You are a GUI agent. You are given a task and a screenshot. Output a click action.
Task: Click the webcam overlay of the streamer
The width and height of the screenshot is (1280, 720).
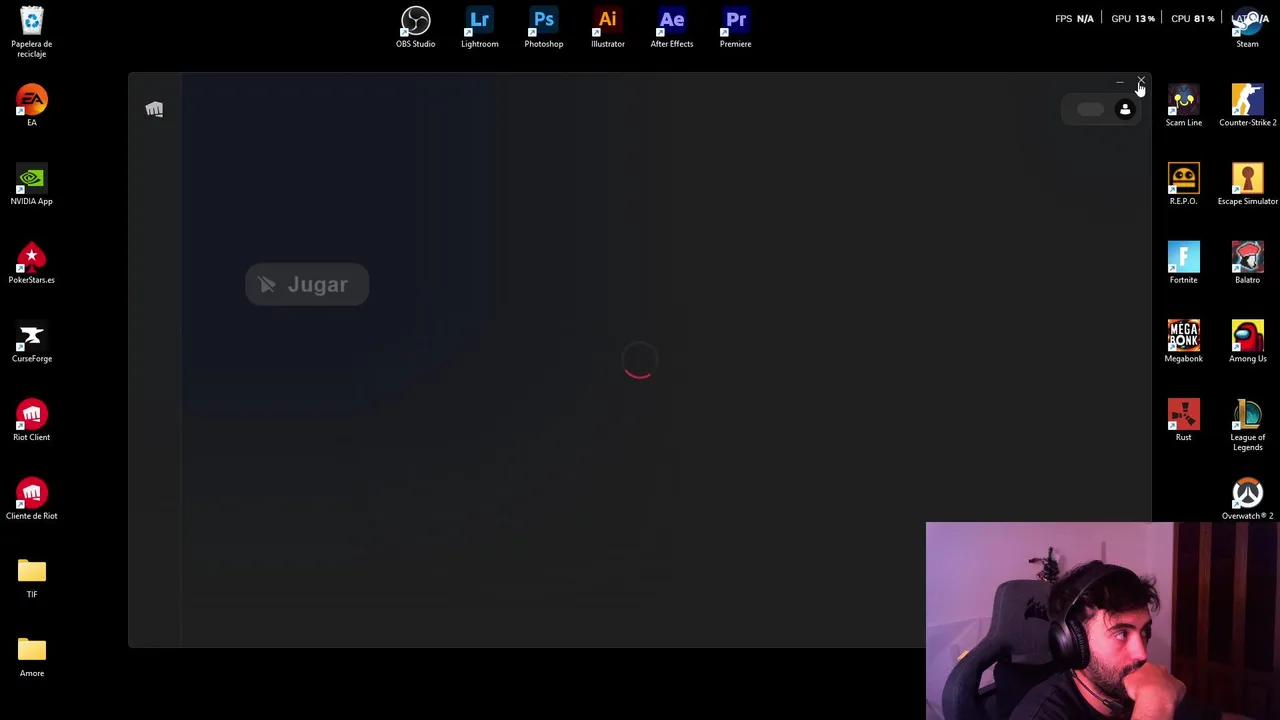click(x=1103, y=621)
